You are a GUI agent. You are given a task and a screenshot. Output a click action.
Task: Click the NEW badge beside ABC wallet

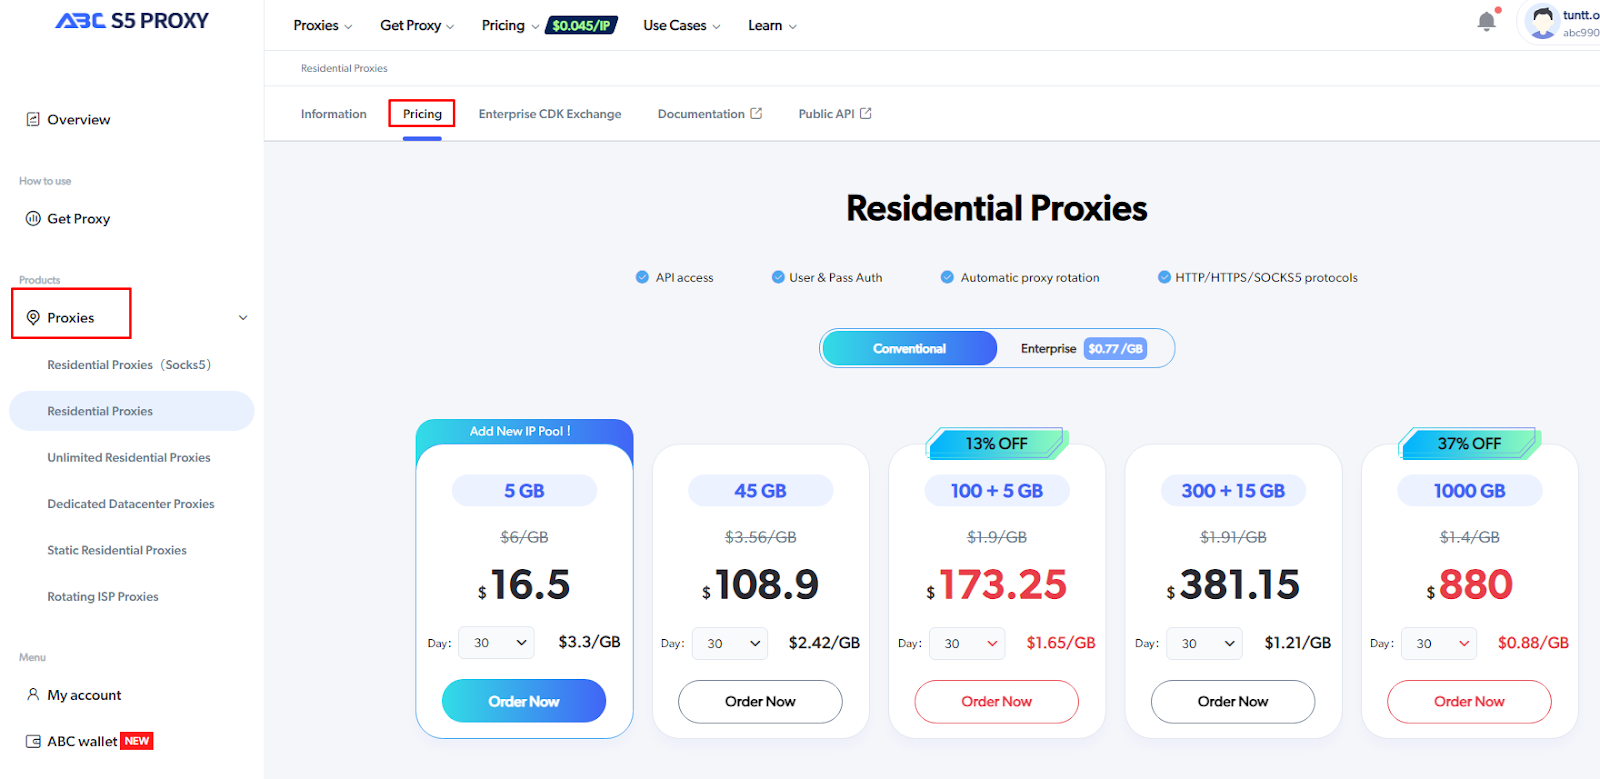137,741
